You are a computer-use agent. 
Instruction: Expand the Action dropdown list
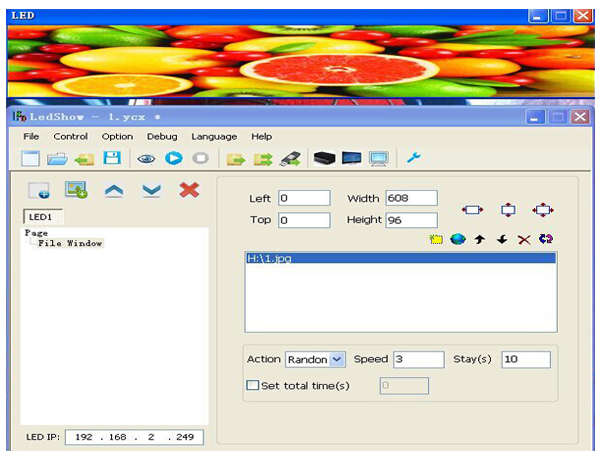pos(337,359)
